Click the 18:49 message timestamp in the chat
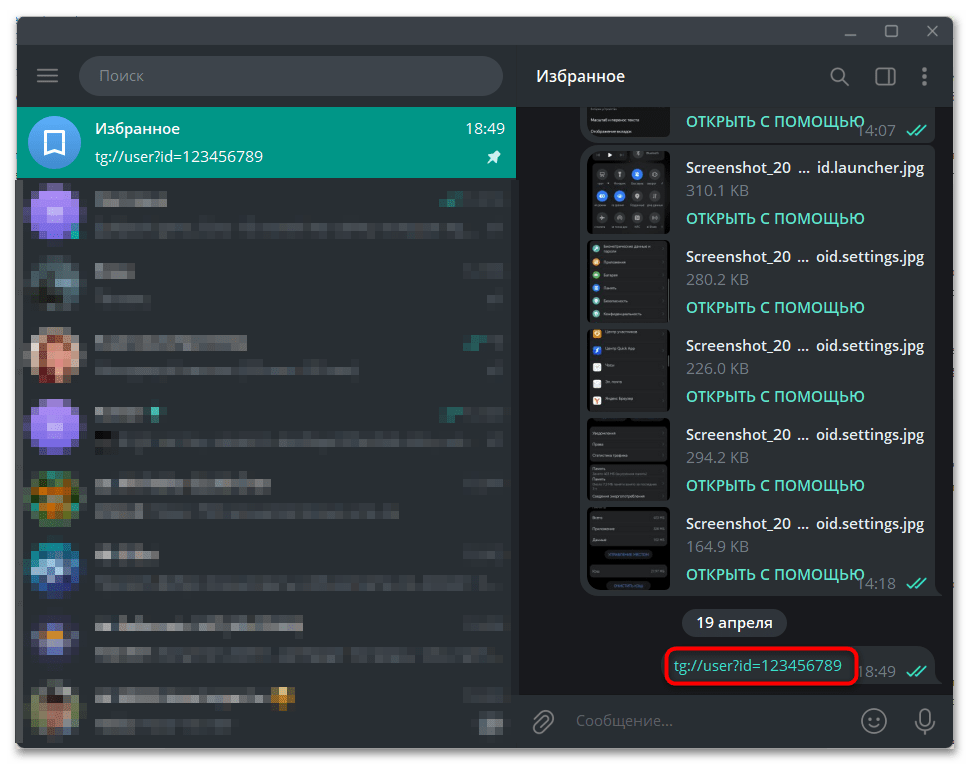Viewport: 970px width, 765px height. (x=877, y=672)
